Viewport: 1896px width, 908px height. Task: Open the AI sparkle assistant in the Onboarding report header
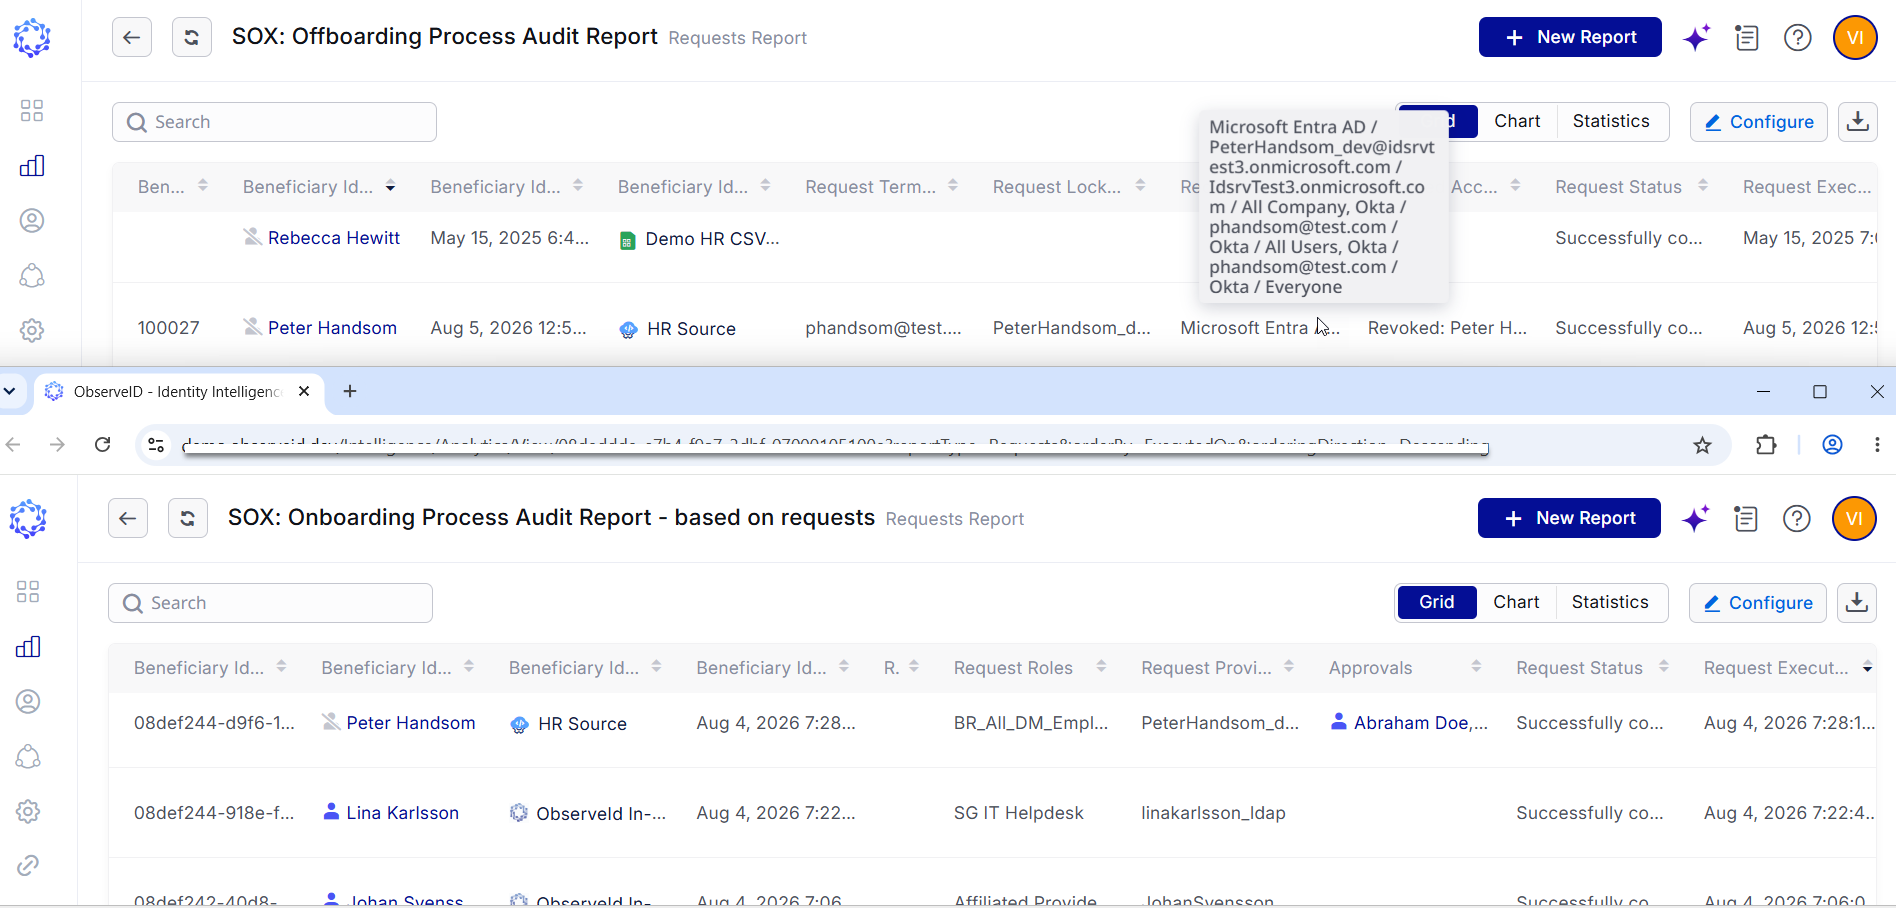(1696, 519)
